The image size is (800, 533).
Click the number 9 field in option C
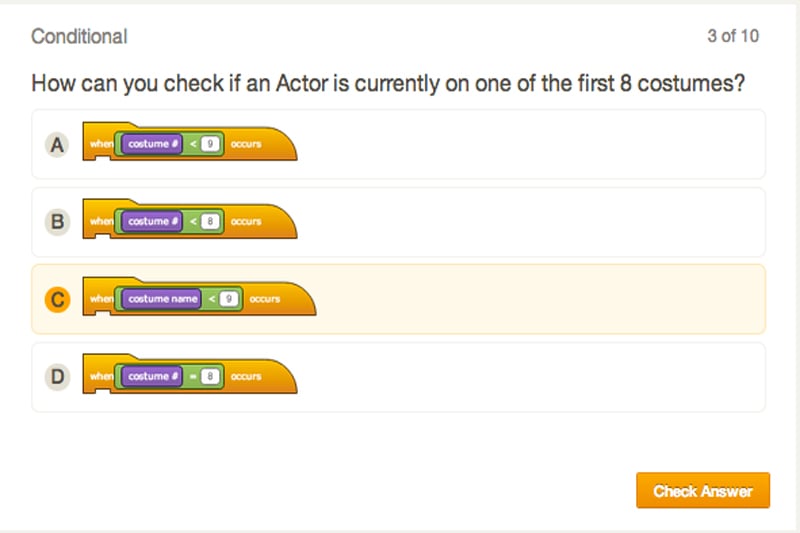tap(229, 299)
